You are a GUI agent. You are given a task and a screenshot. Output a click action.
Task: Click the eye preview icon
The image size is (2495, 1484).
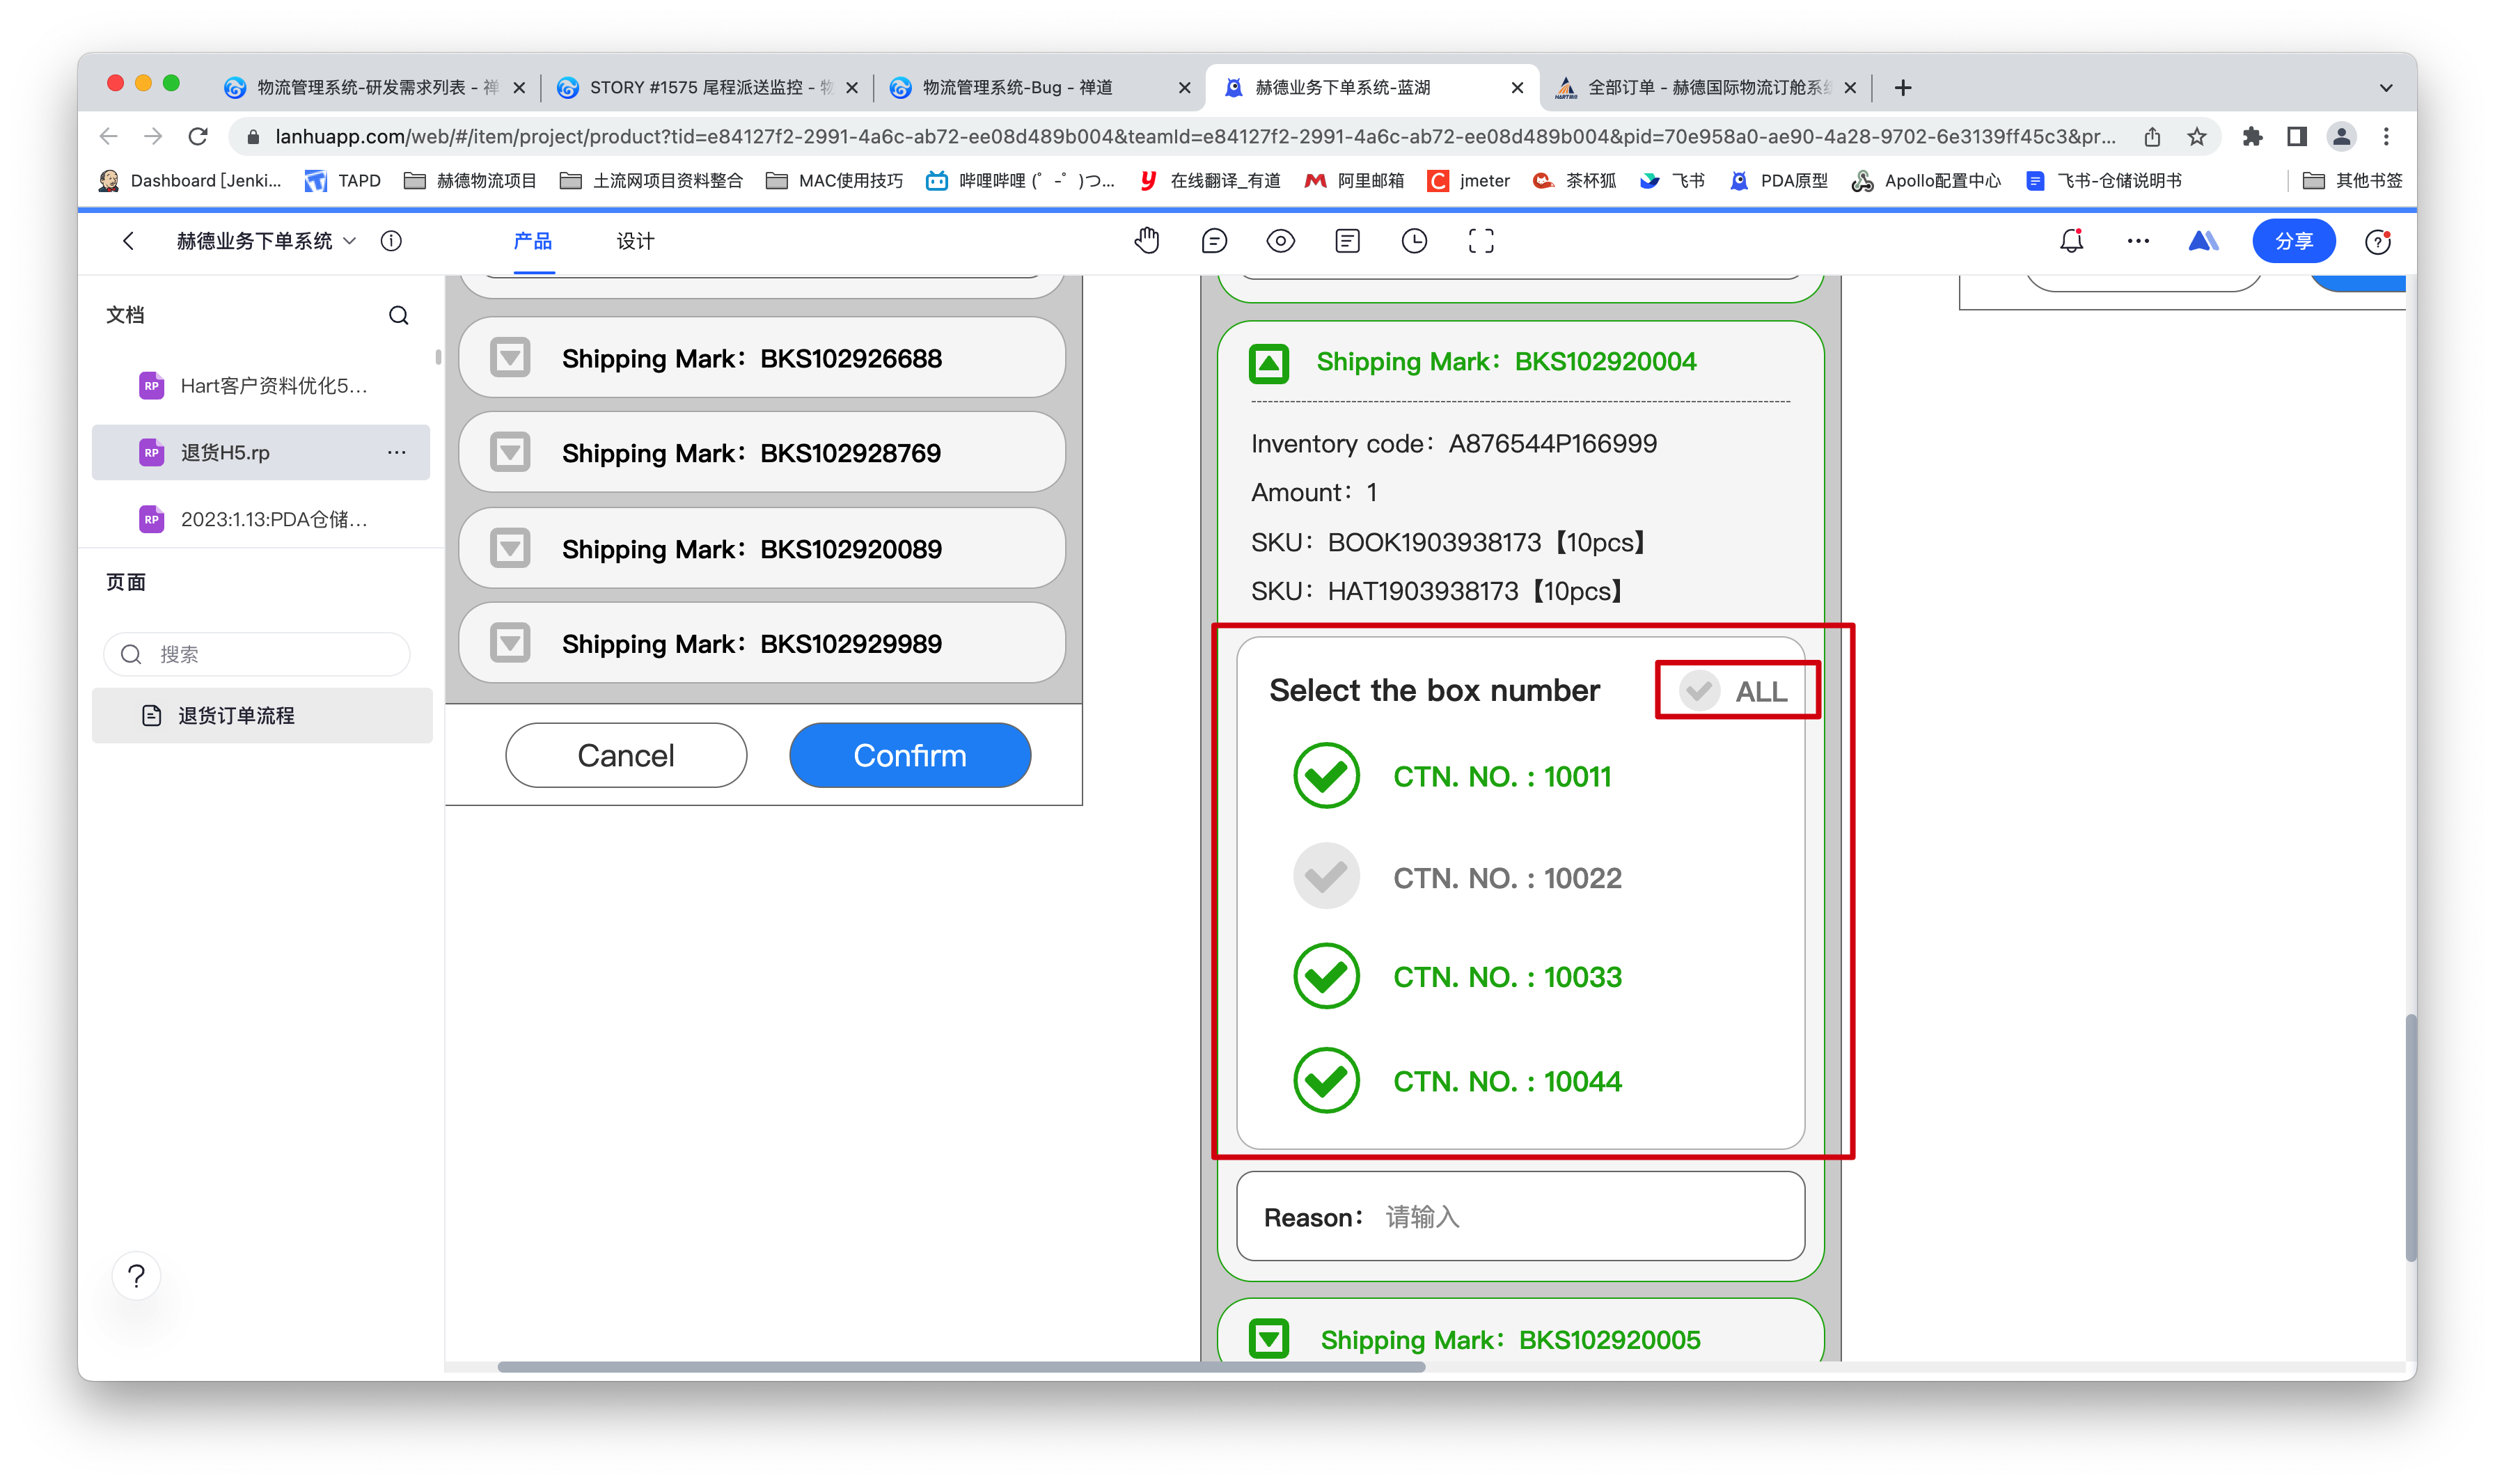click(1280, 241)
